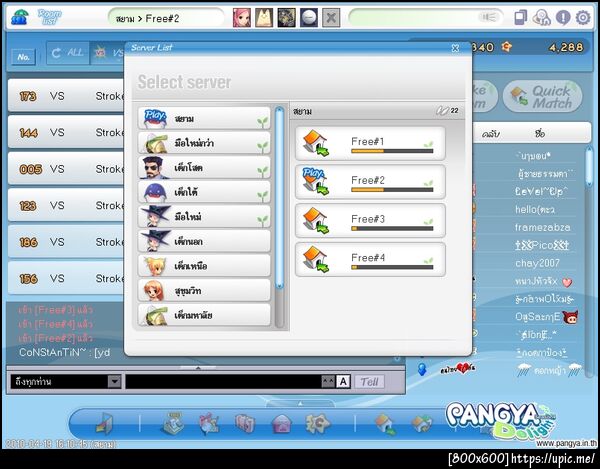This screenshot has height=469, width=600.
Task: Select player chay2007 in user list
Action: click(x=537, y=263)
